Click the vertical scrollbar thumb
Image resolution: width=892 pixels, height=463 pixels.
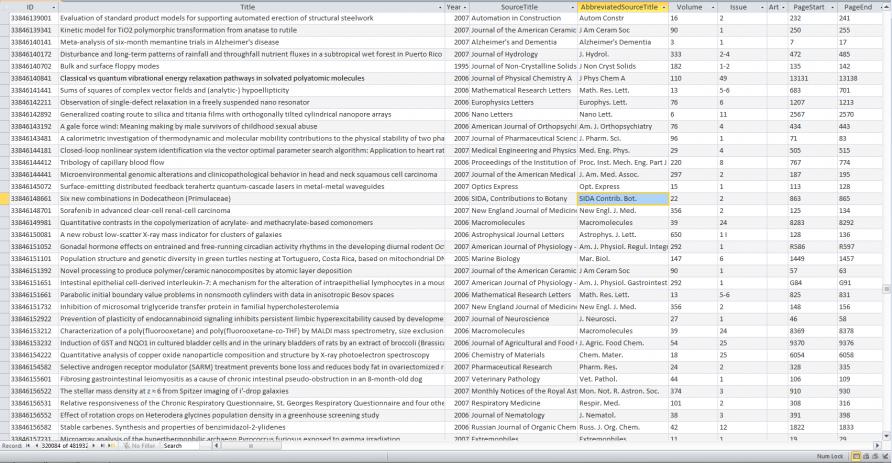click(886, 290)
